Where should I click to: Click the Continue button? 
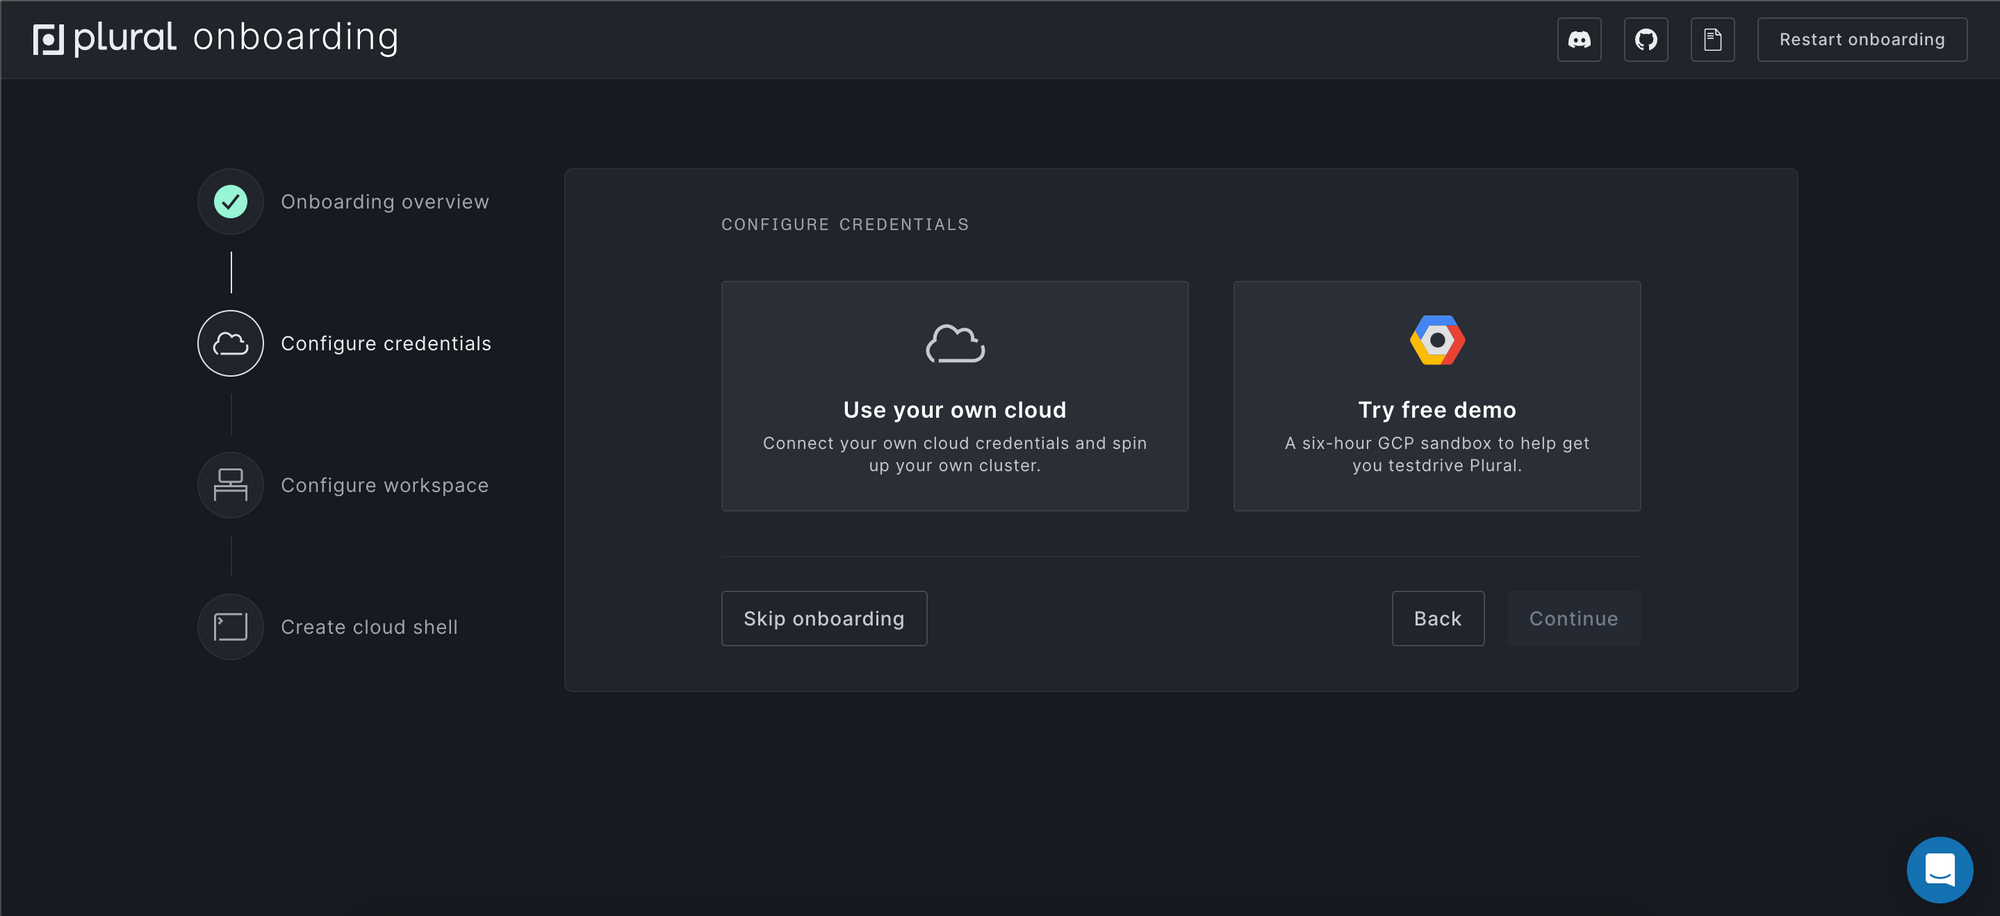[1574, 619]
